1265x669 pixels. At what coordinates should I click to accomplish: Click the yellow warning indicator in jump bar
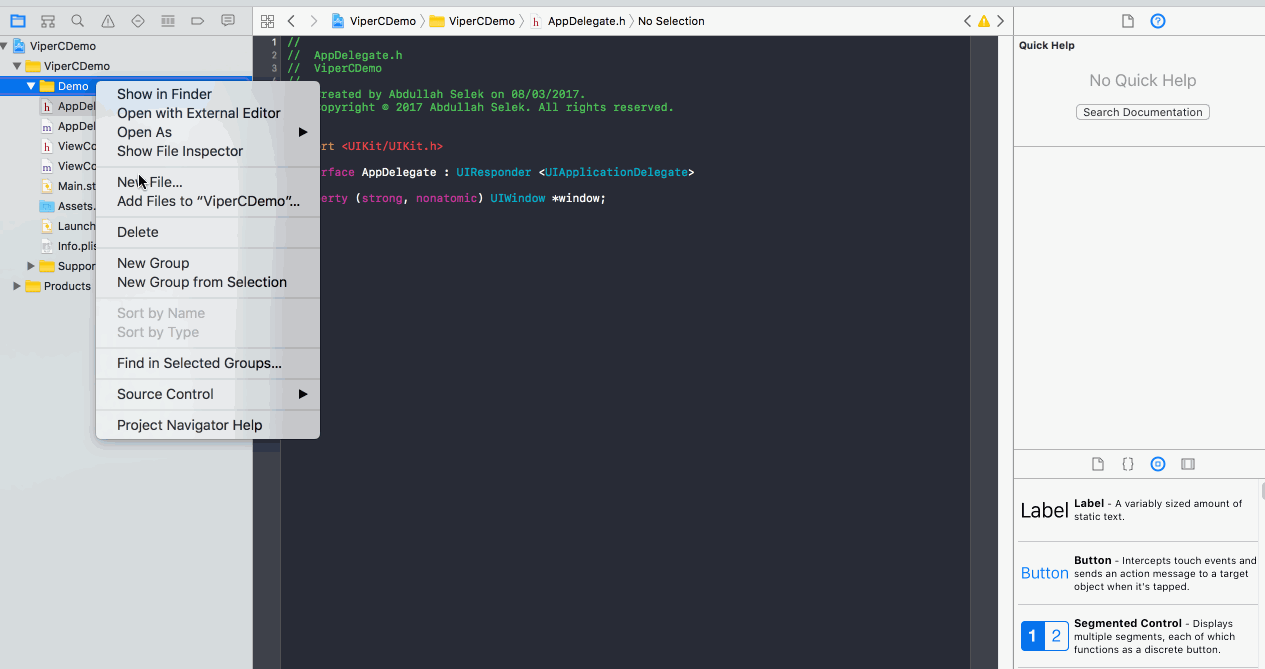tap(984, 21)
